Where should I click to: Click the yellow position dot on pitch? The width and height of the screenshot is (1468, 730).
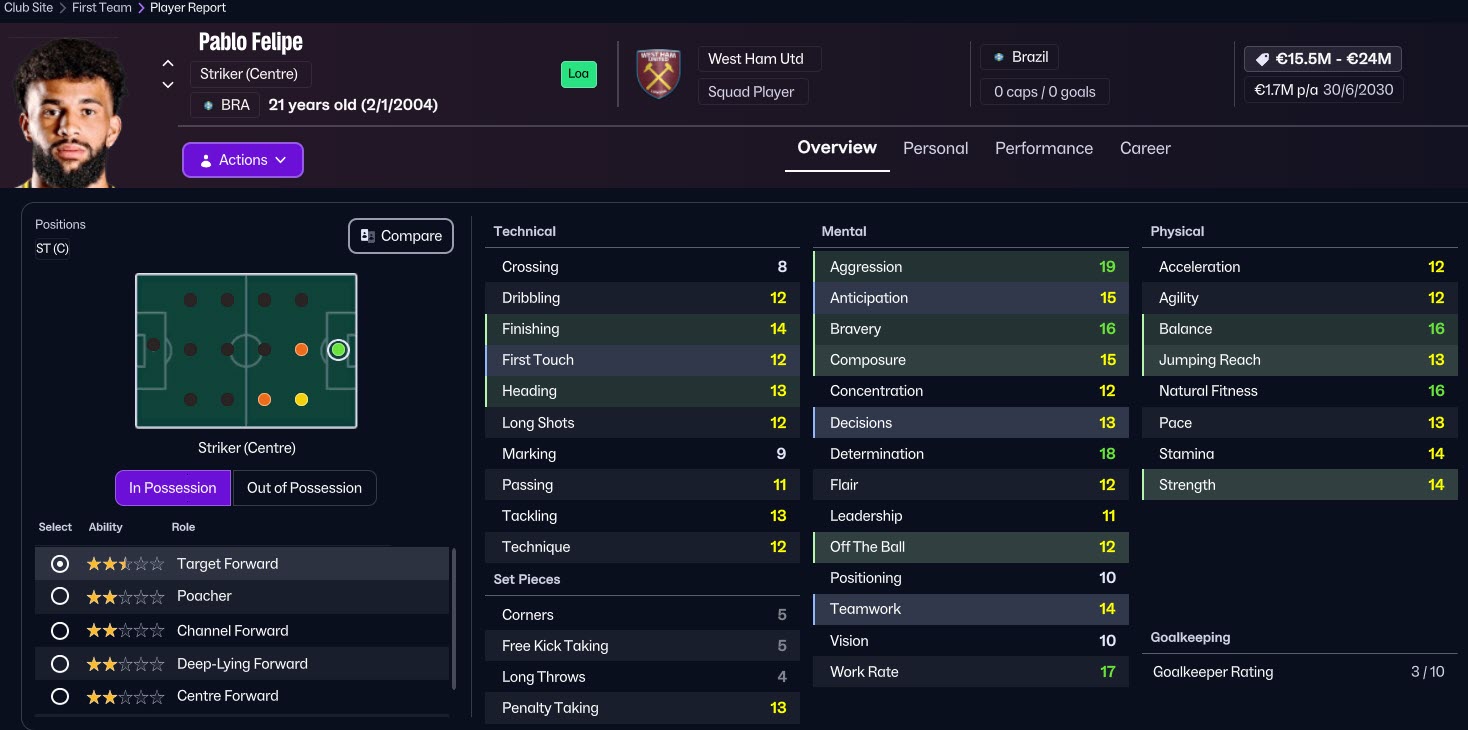pyautogui.click(x=301, y=400)
